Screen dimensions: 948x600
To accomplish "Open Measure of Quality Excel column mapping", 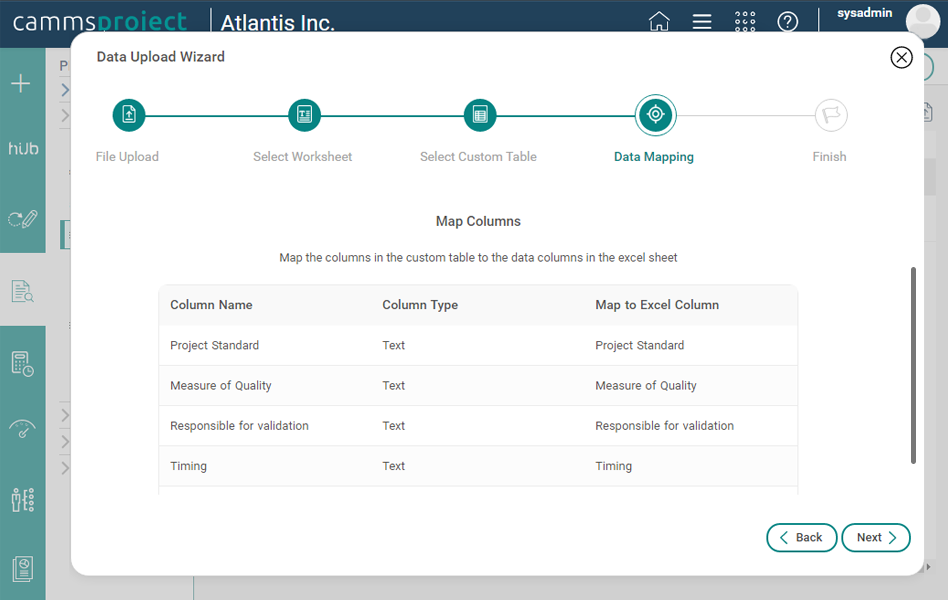I will tap(646, 386).
